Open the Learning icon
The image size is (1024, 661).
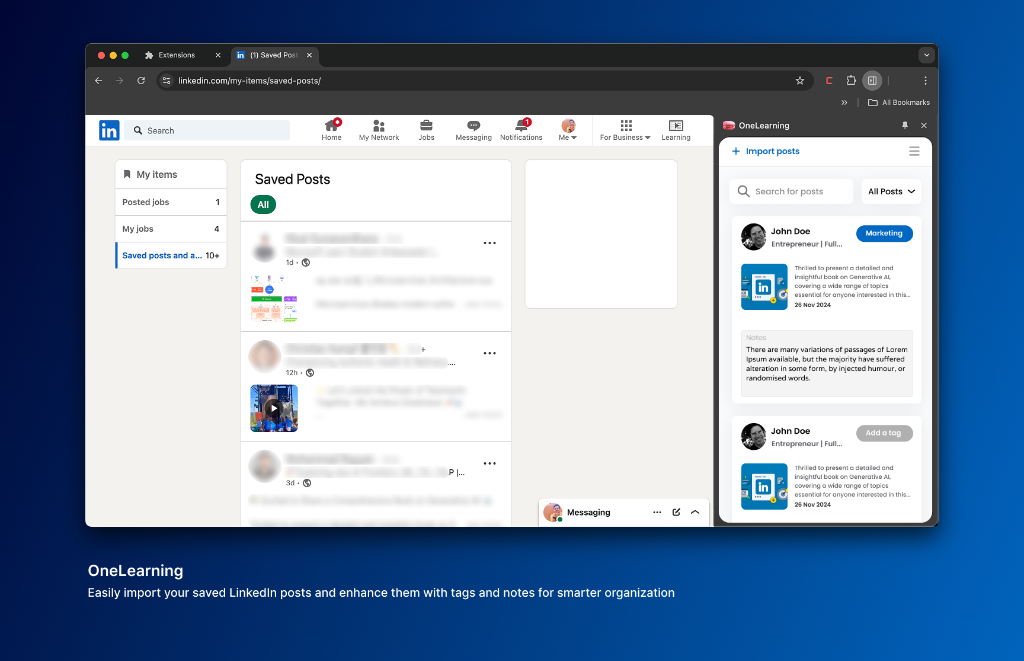coord(676,130)
